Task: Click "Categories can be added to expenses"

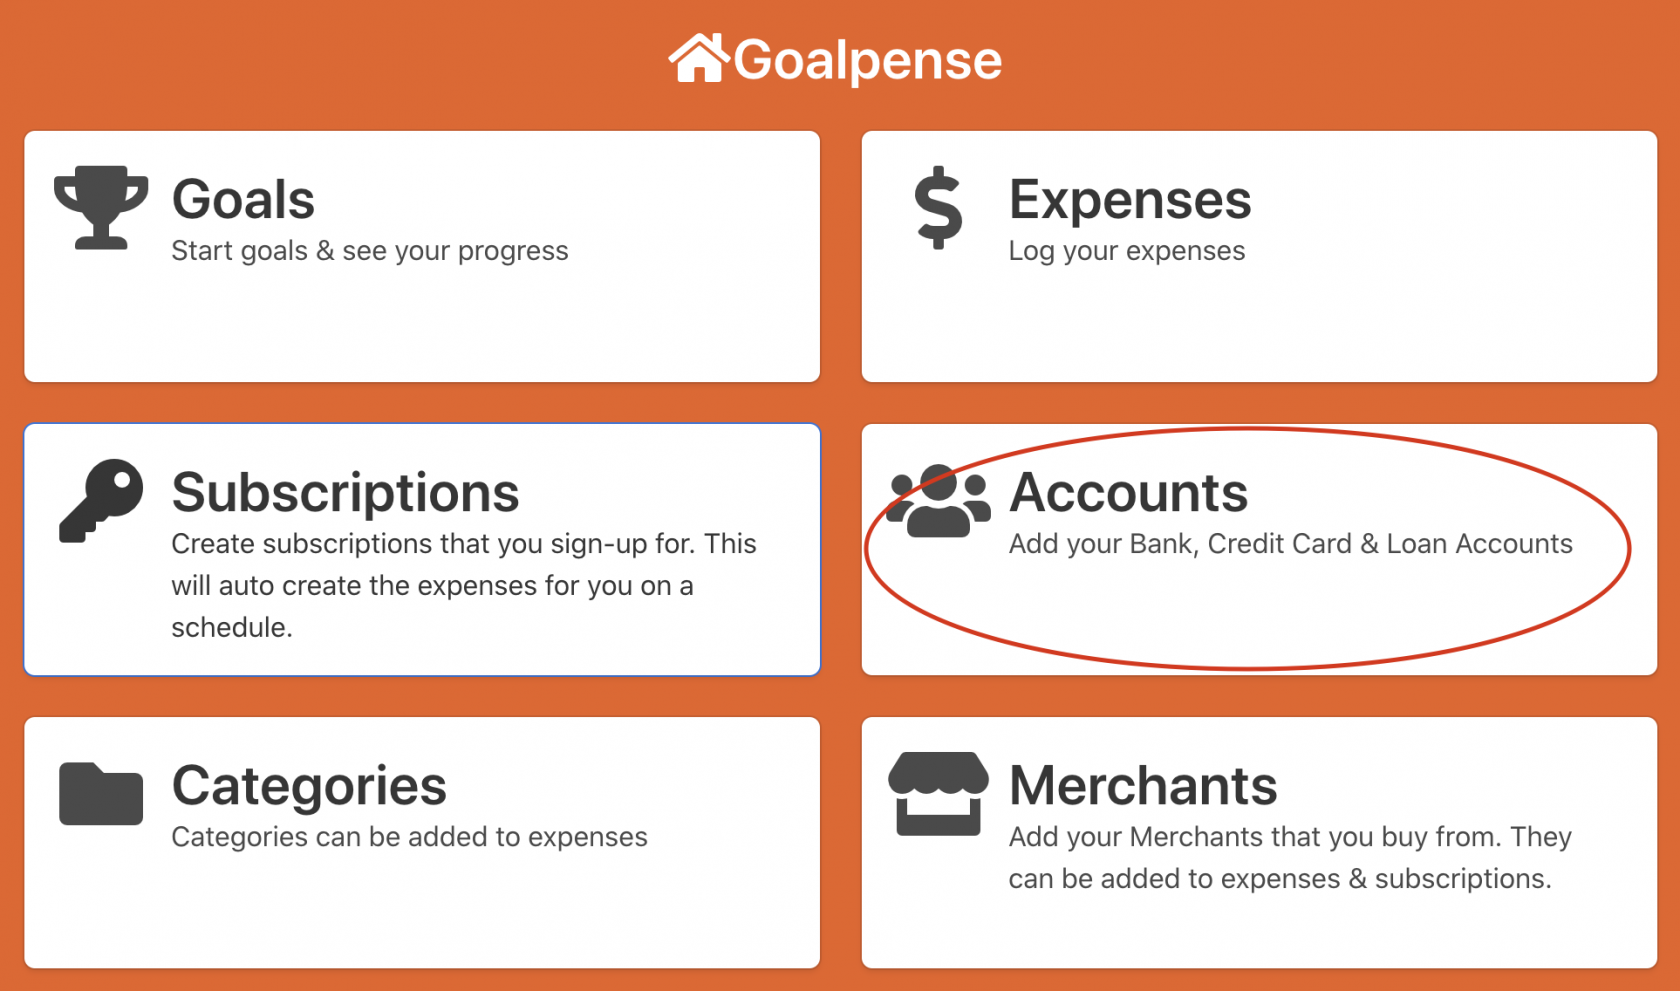Action: (x=409, y=837)
